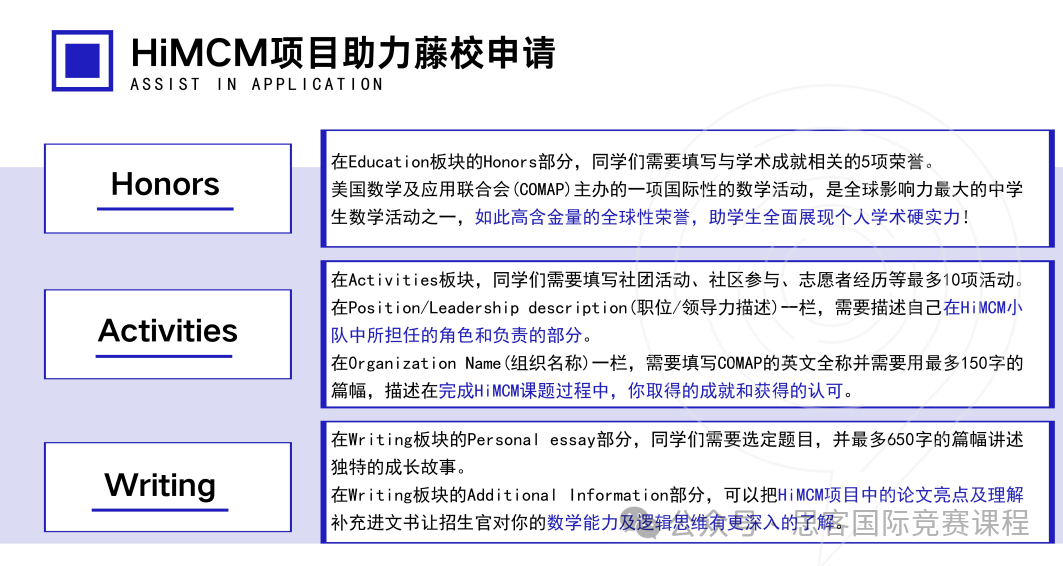Image resolution: width=1063 pixels, height=566 pixels.
Task: Click the ASSIST IN APPLICATION subtitle
Action: [256, 85]
